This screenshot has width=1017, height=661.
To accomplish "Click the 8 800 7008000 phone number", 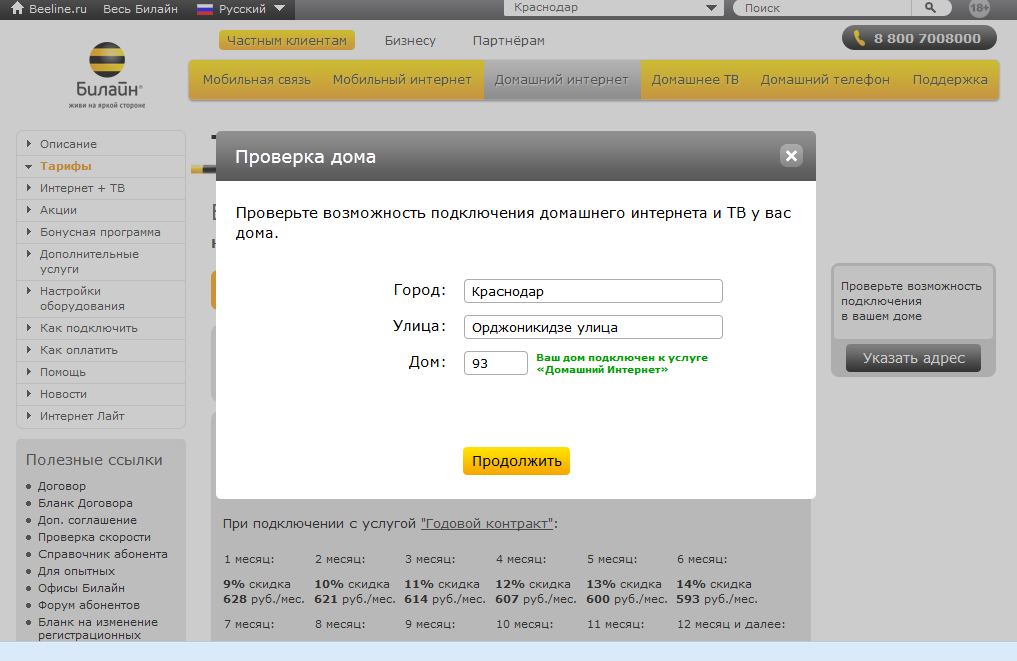I will pos(927,38).
